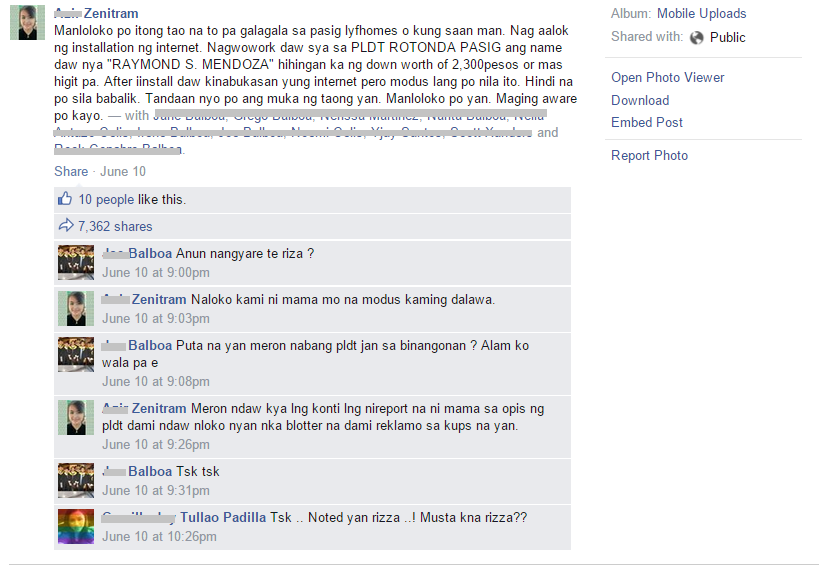Download the photo

[640, 100]
